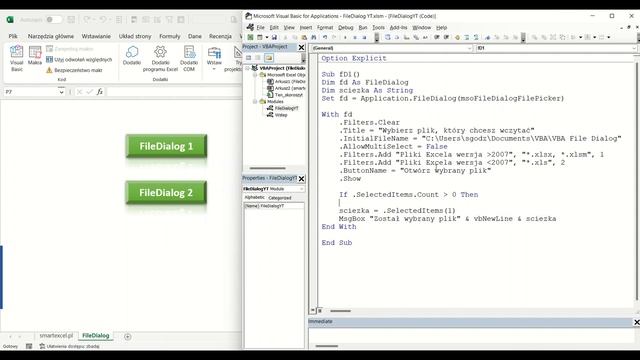The image size is (640, 360).
Task: Run the macro with the Run Sub icon
Action: click(x=345, y=37)
